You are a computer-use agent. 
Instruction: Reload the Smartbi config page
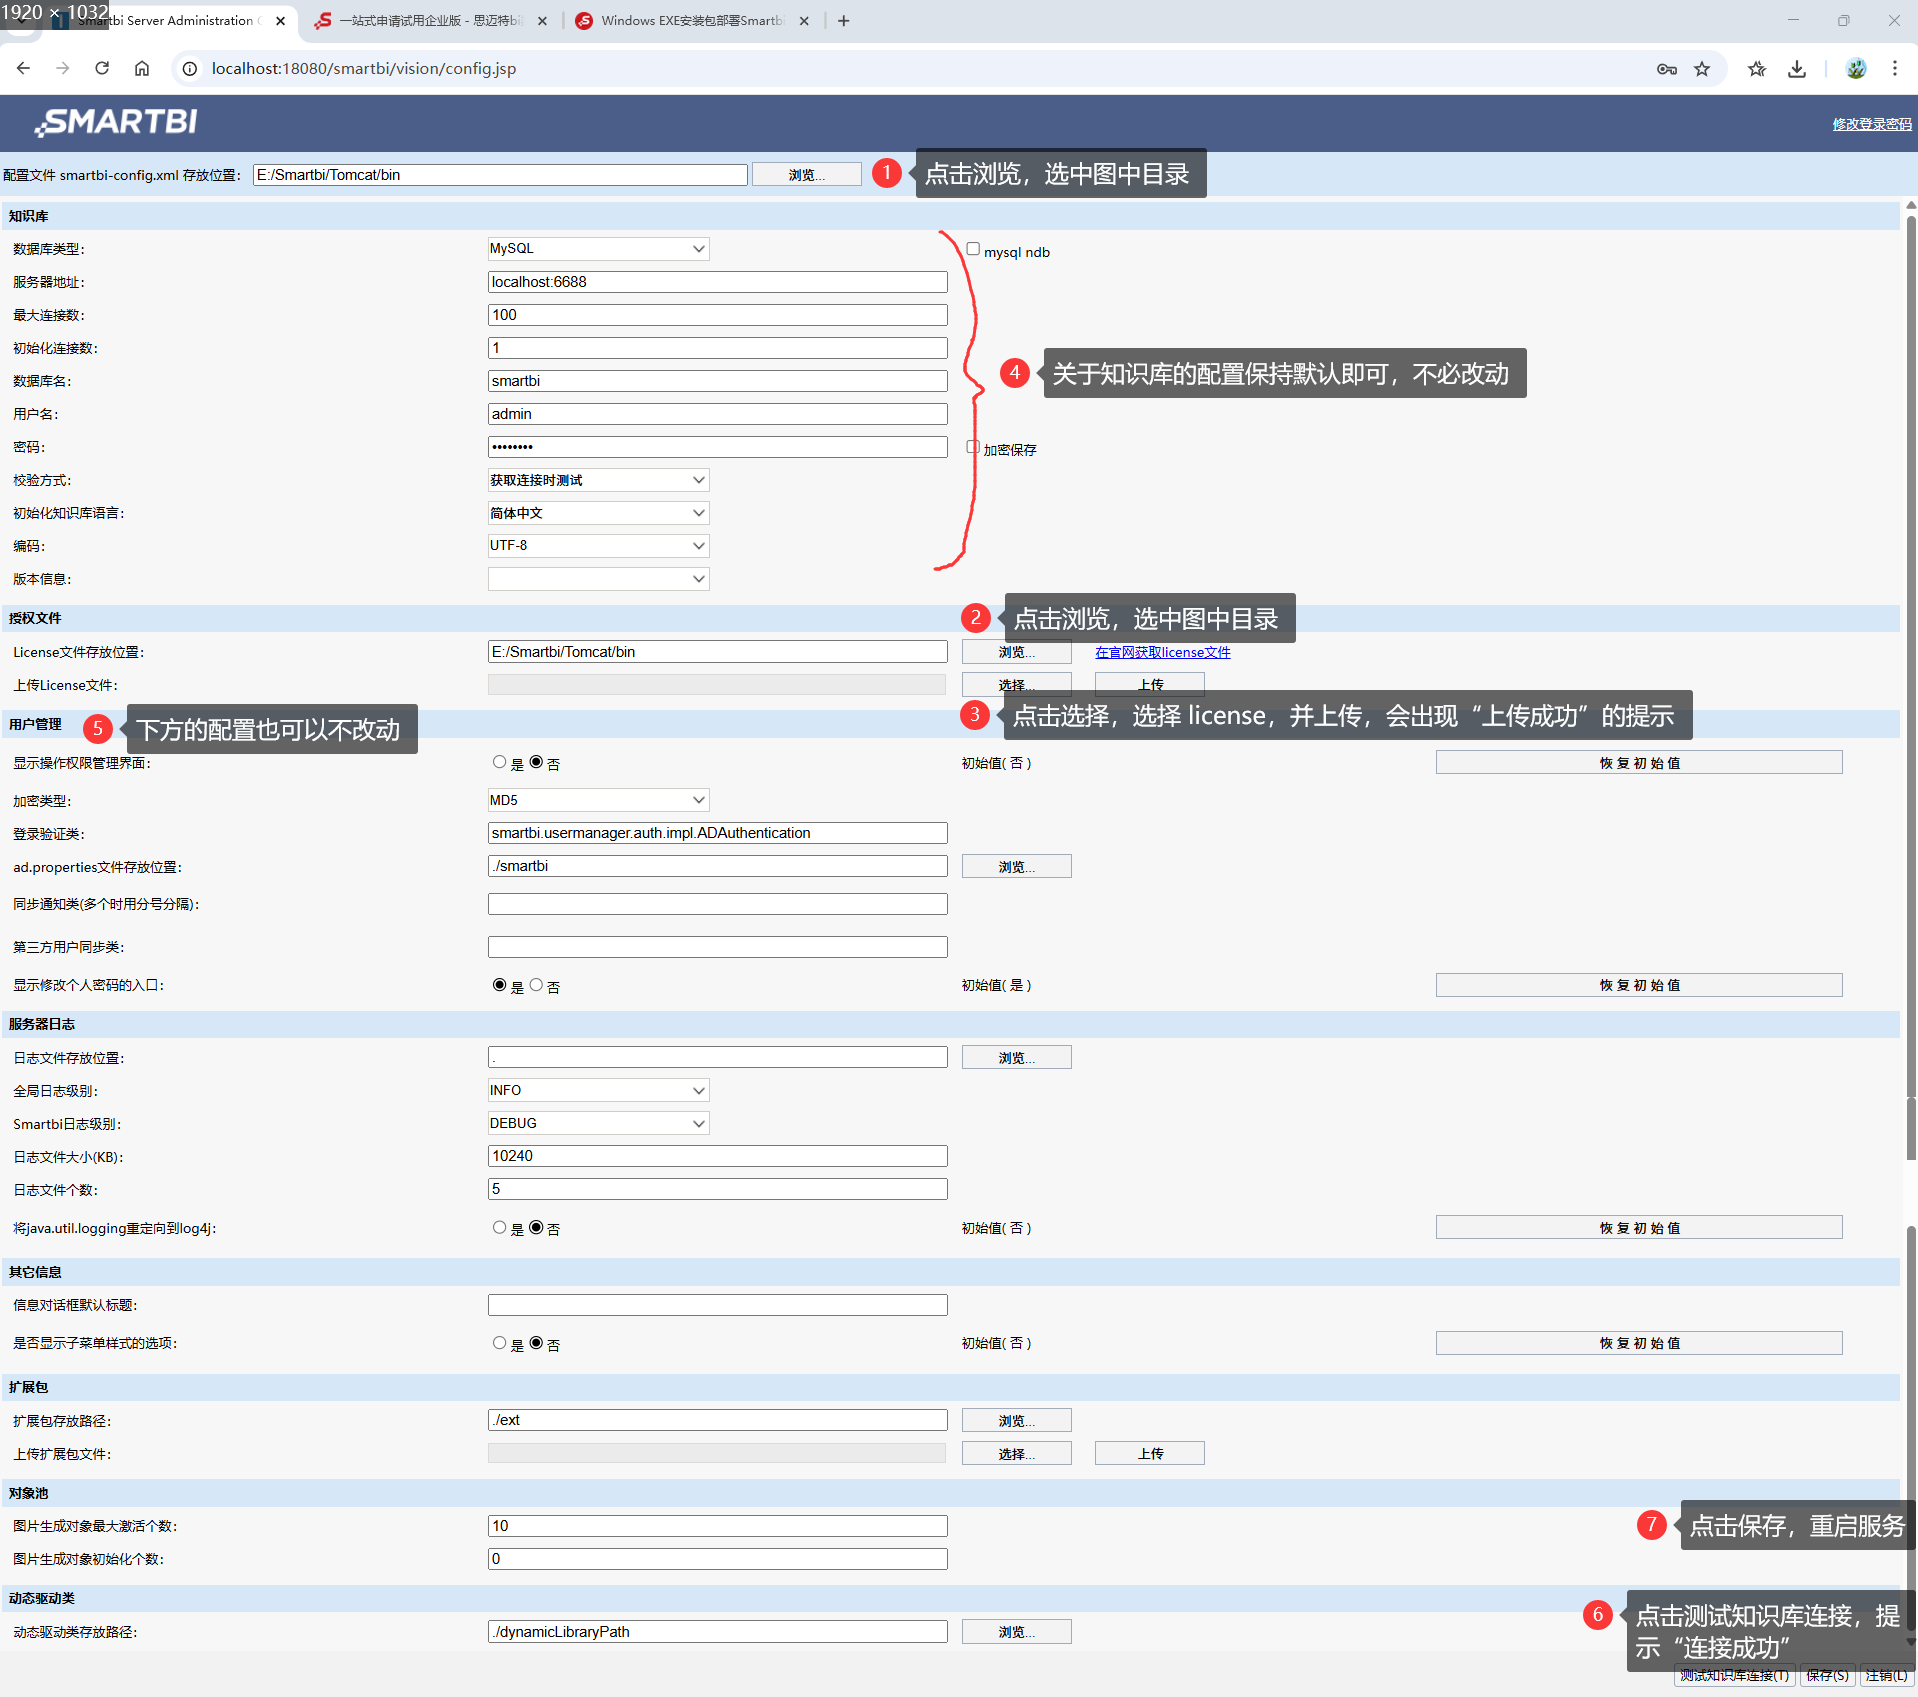coord(102,68)
